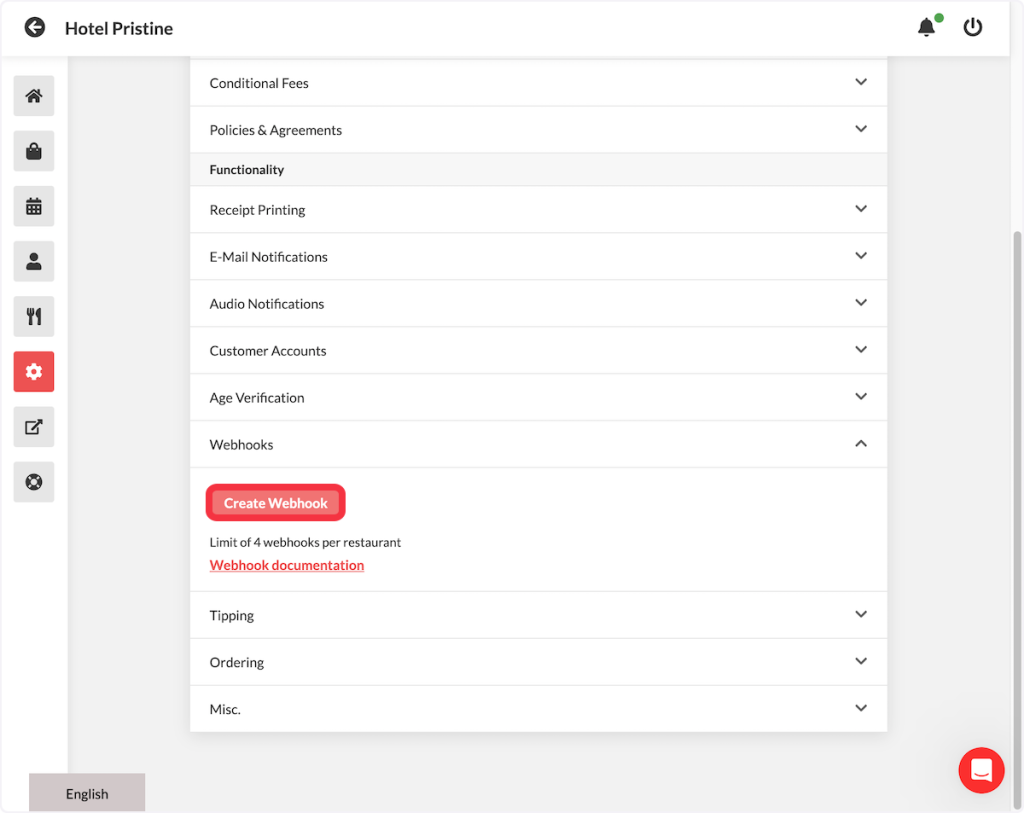Viewport: 1024px width, 813px height.
Task: Go to the Home sidebar icon
Action: pos(34,96)
